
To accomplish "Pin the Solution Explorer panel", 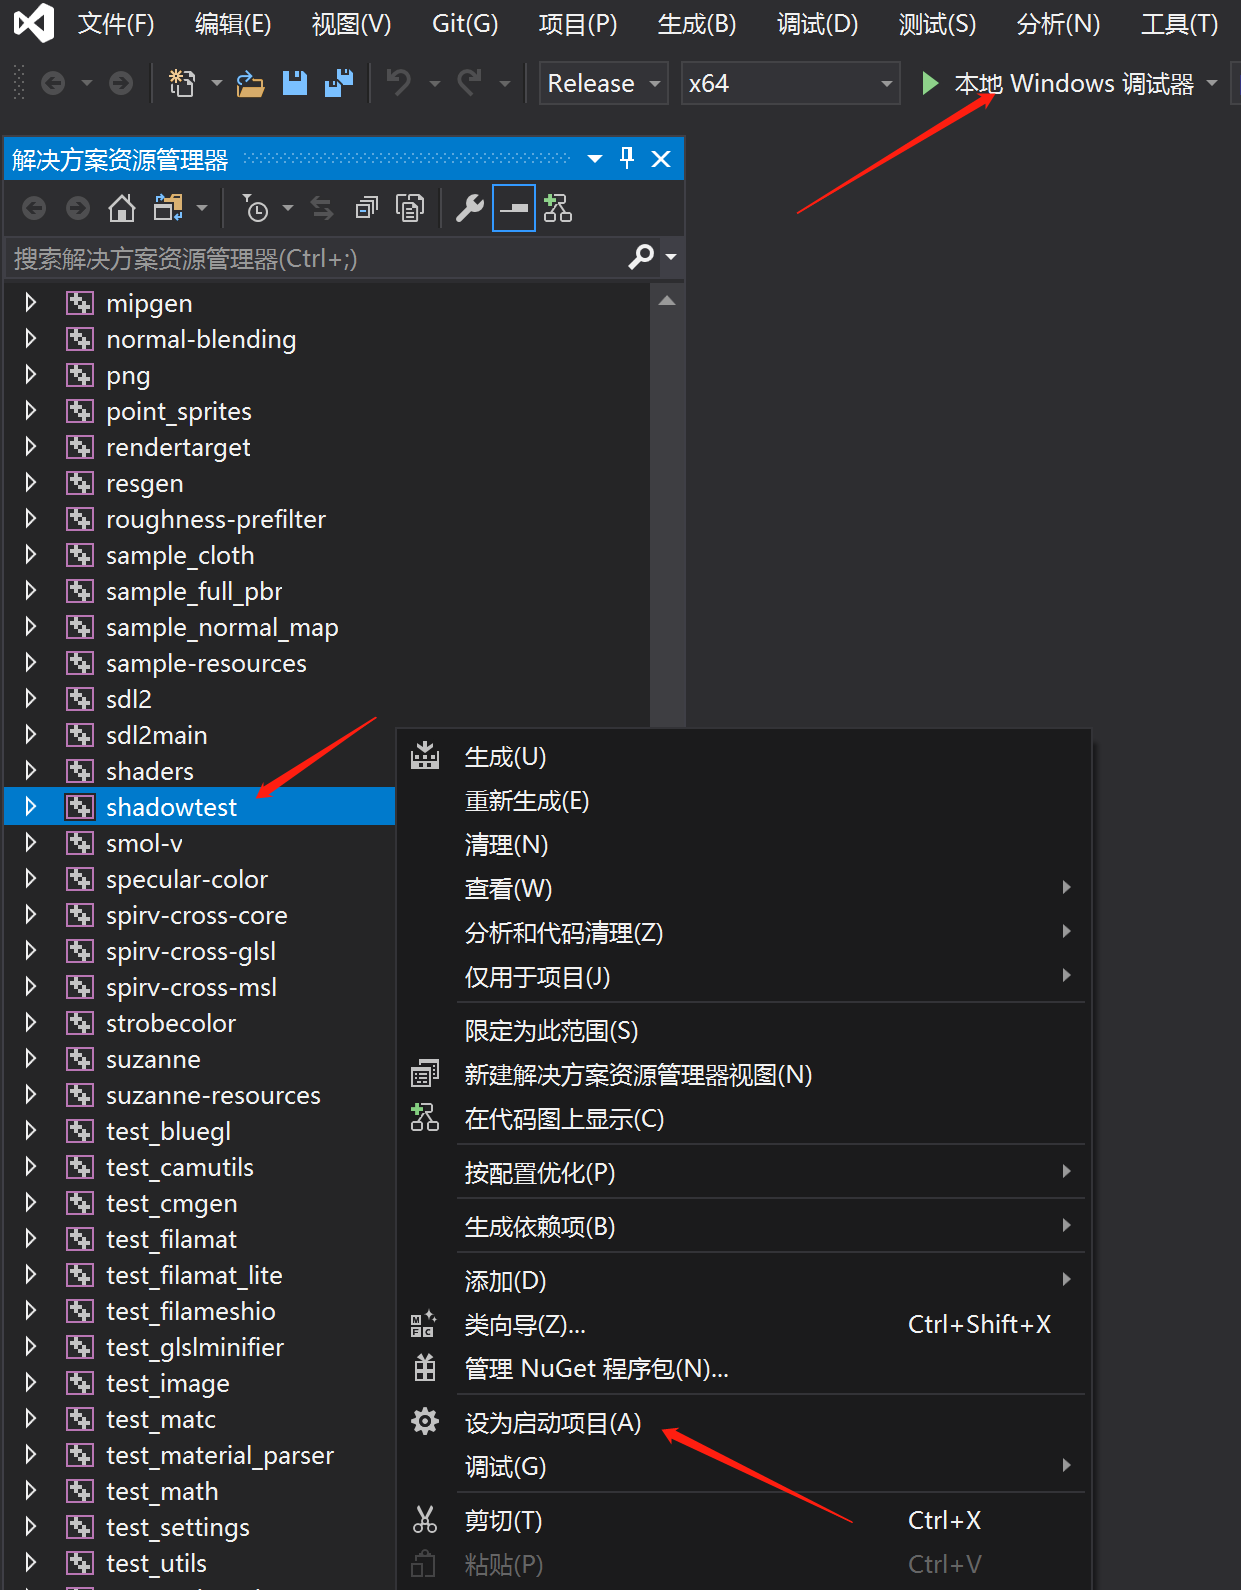I will tap(627, 158).
